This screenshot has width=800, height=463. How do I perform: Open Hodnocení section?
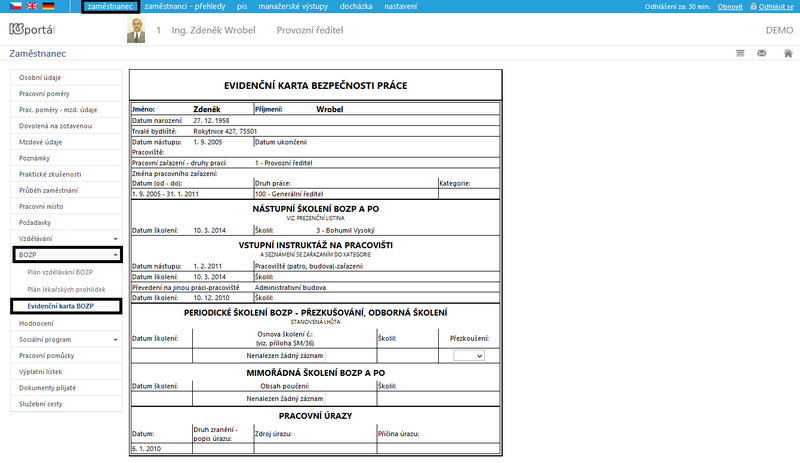pos(66,324)
